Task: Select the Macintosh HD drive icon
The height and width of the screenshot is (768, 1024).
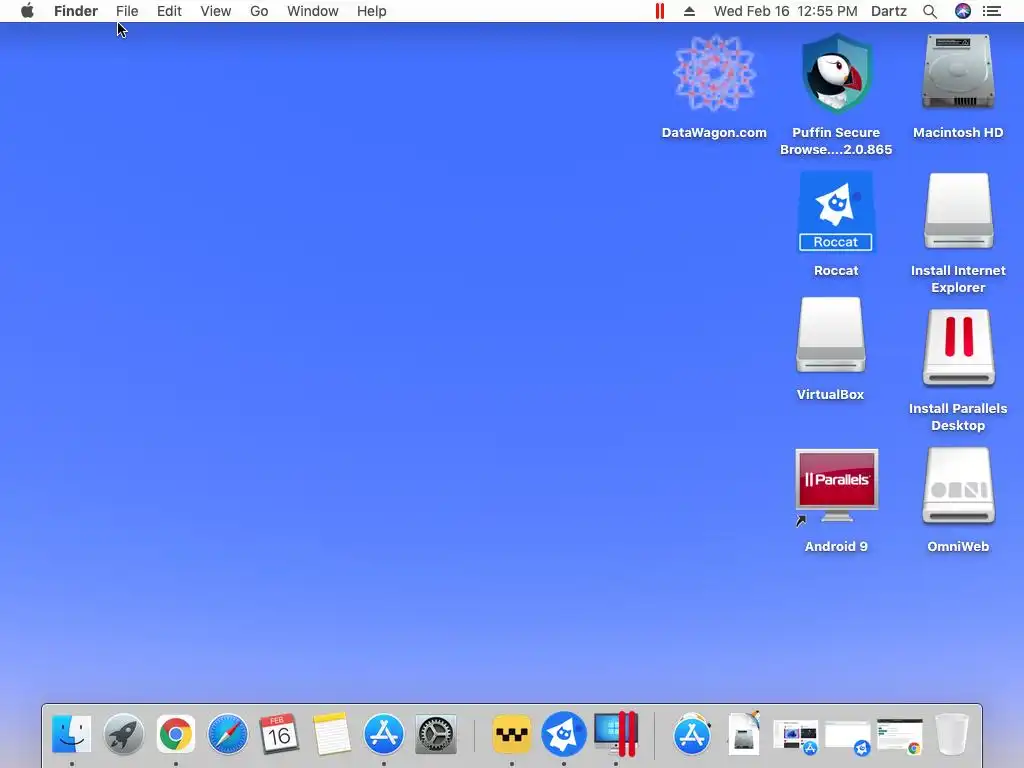Action: click(958, 72)
